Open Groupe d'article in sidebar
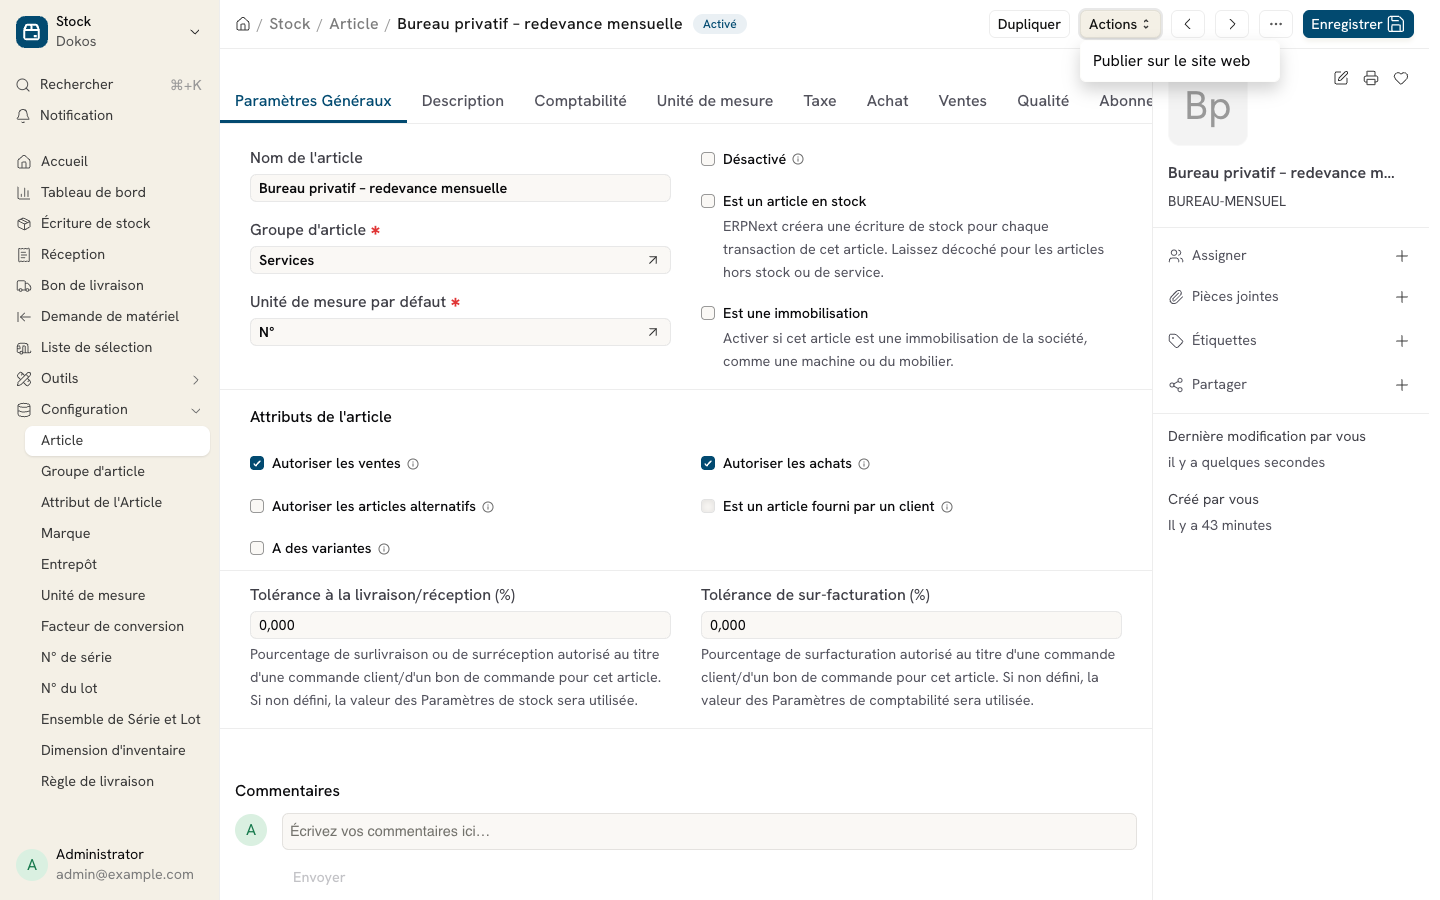 click(117, 472)
